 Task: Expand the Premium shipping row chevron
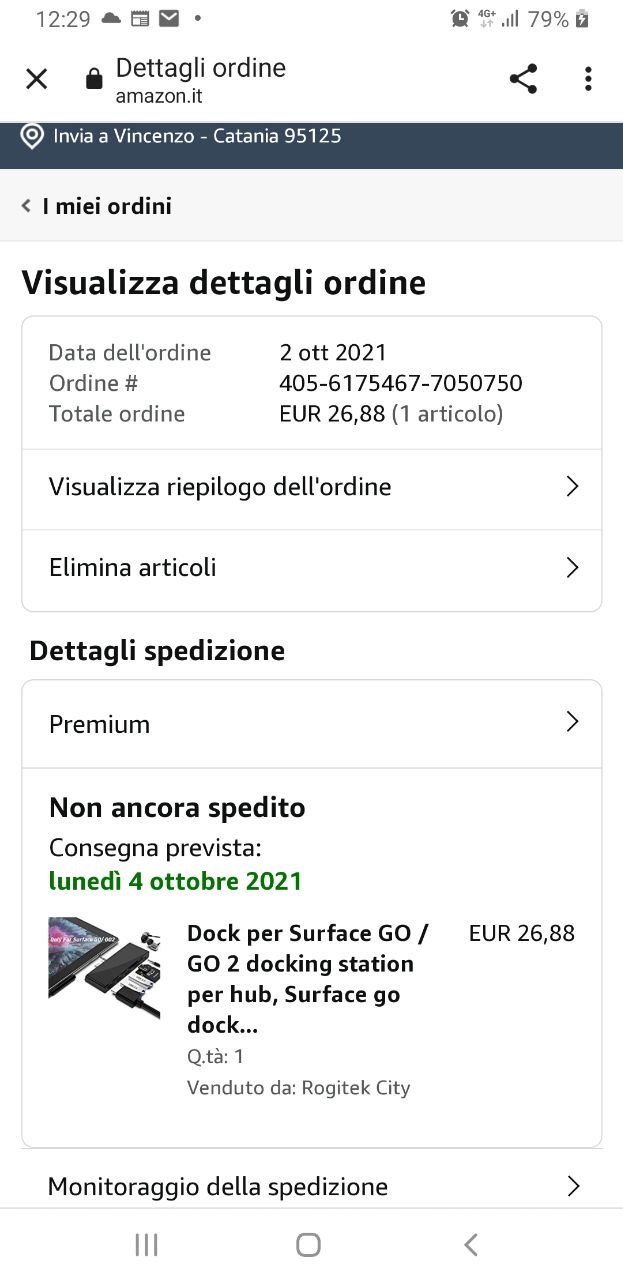click(572, 722)
